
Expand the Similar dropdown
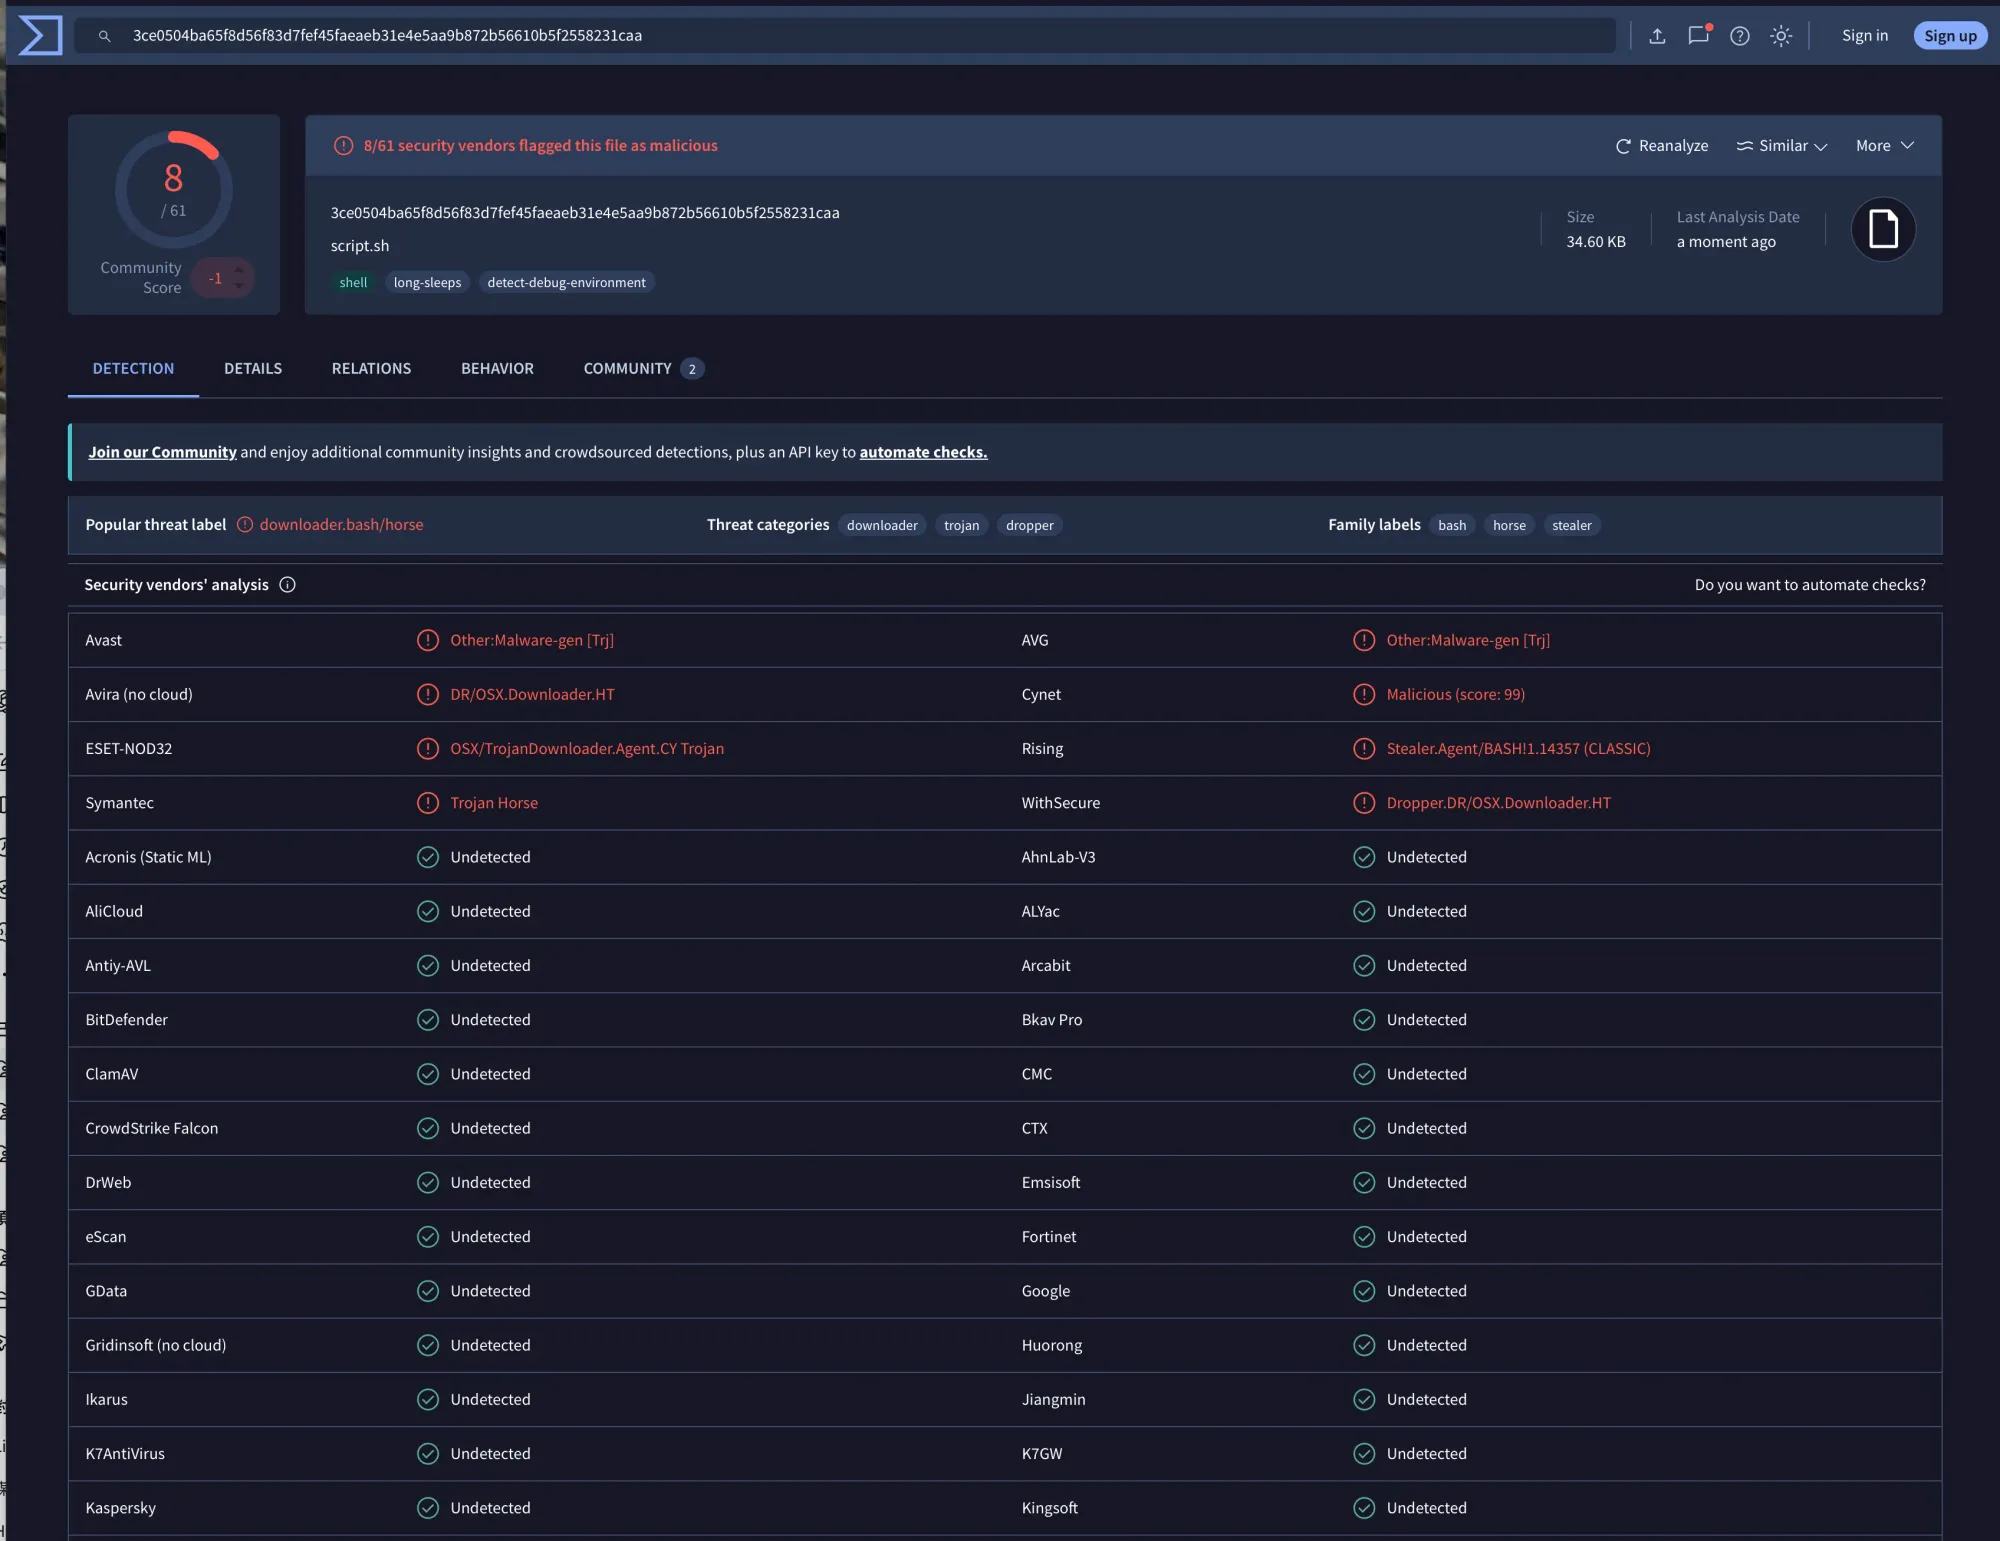1782,146
